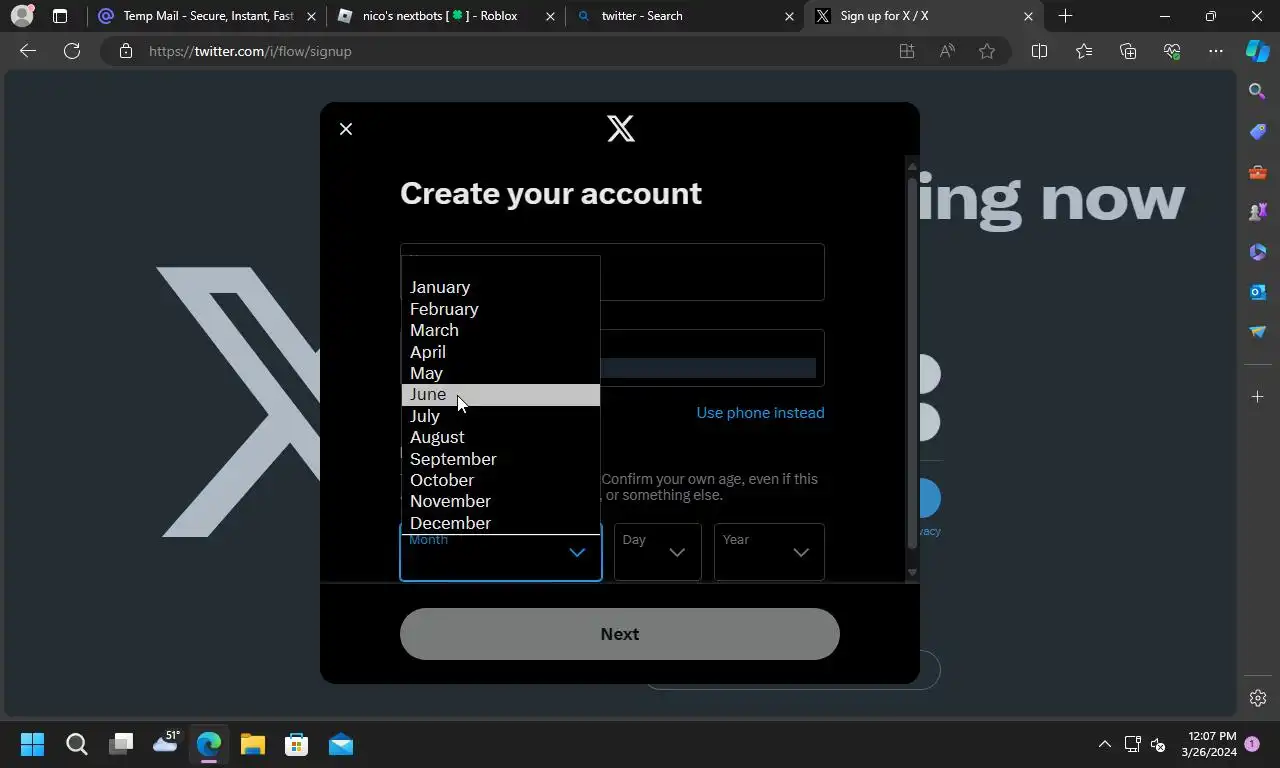Go back to previous page
The image size is (1280, 768).
tap(28, 51)
